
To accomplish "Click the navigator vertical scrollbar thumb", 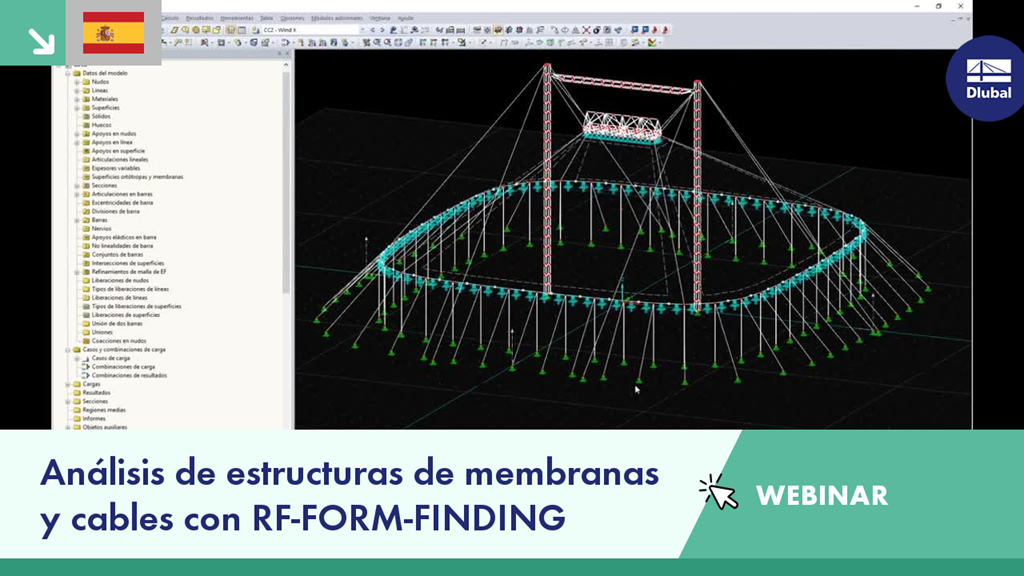I will pos(286,182).
